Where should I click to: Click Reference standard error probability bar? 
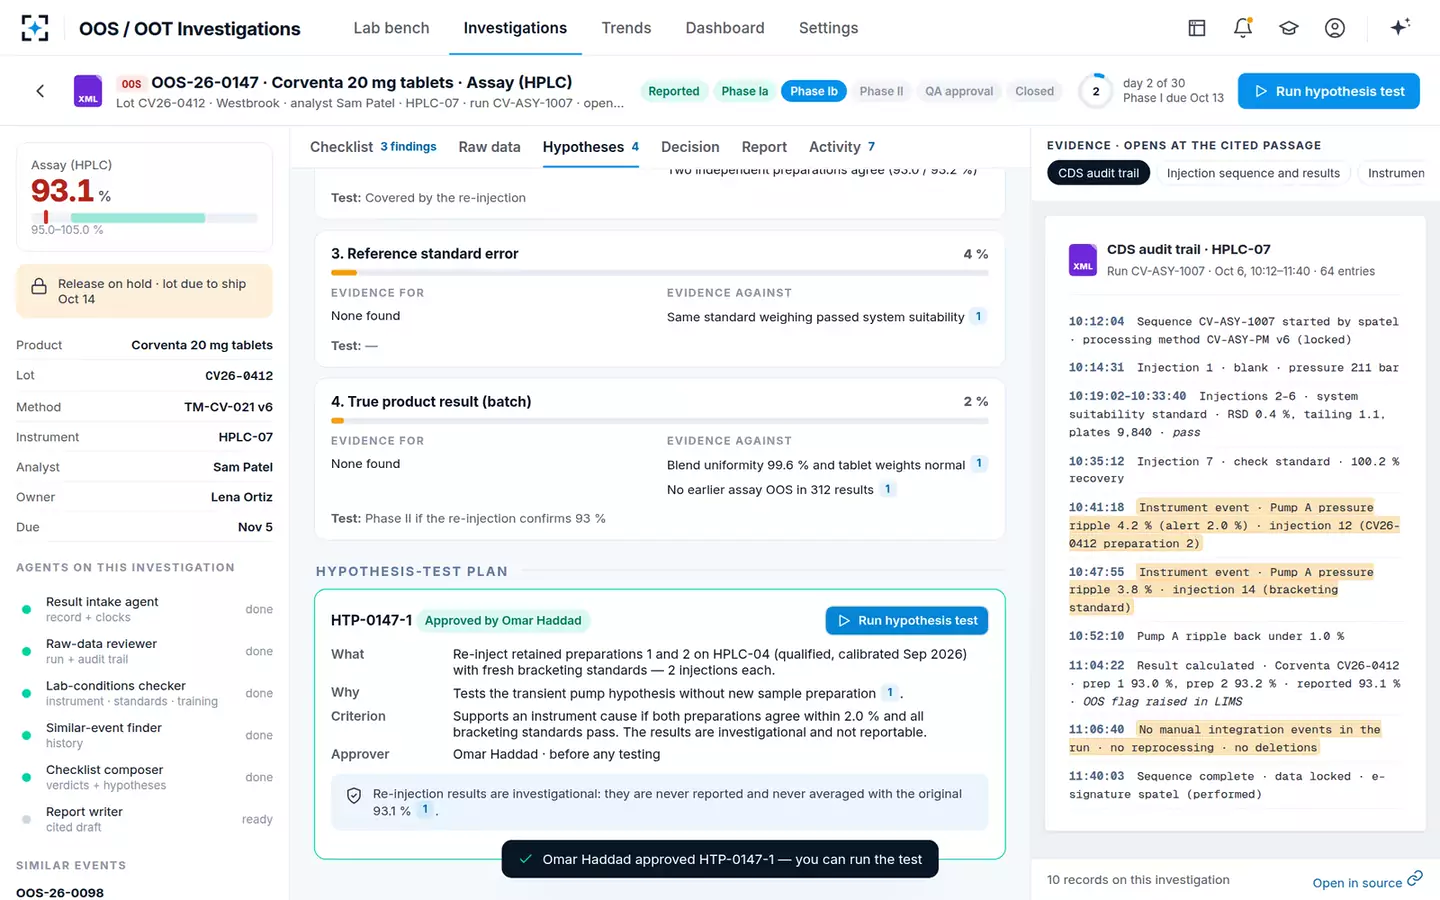(660, 272)
